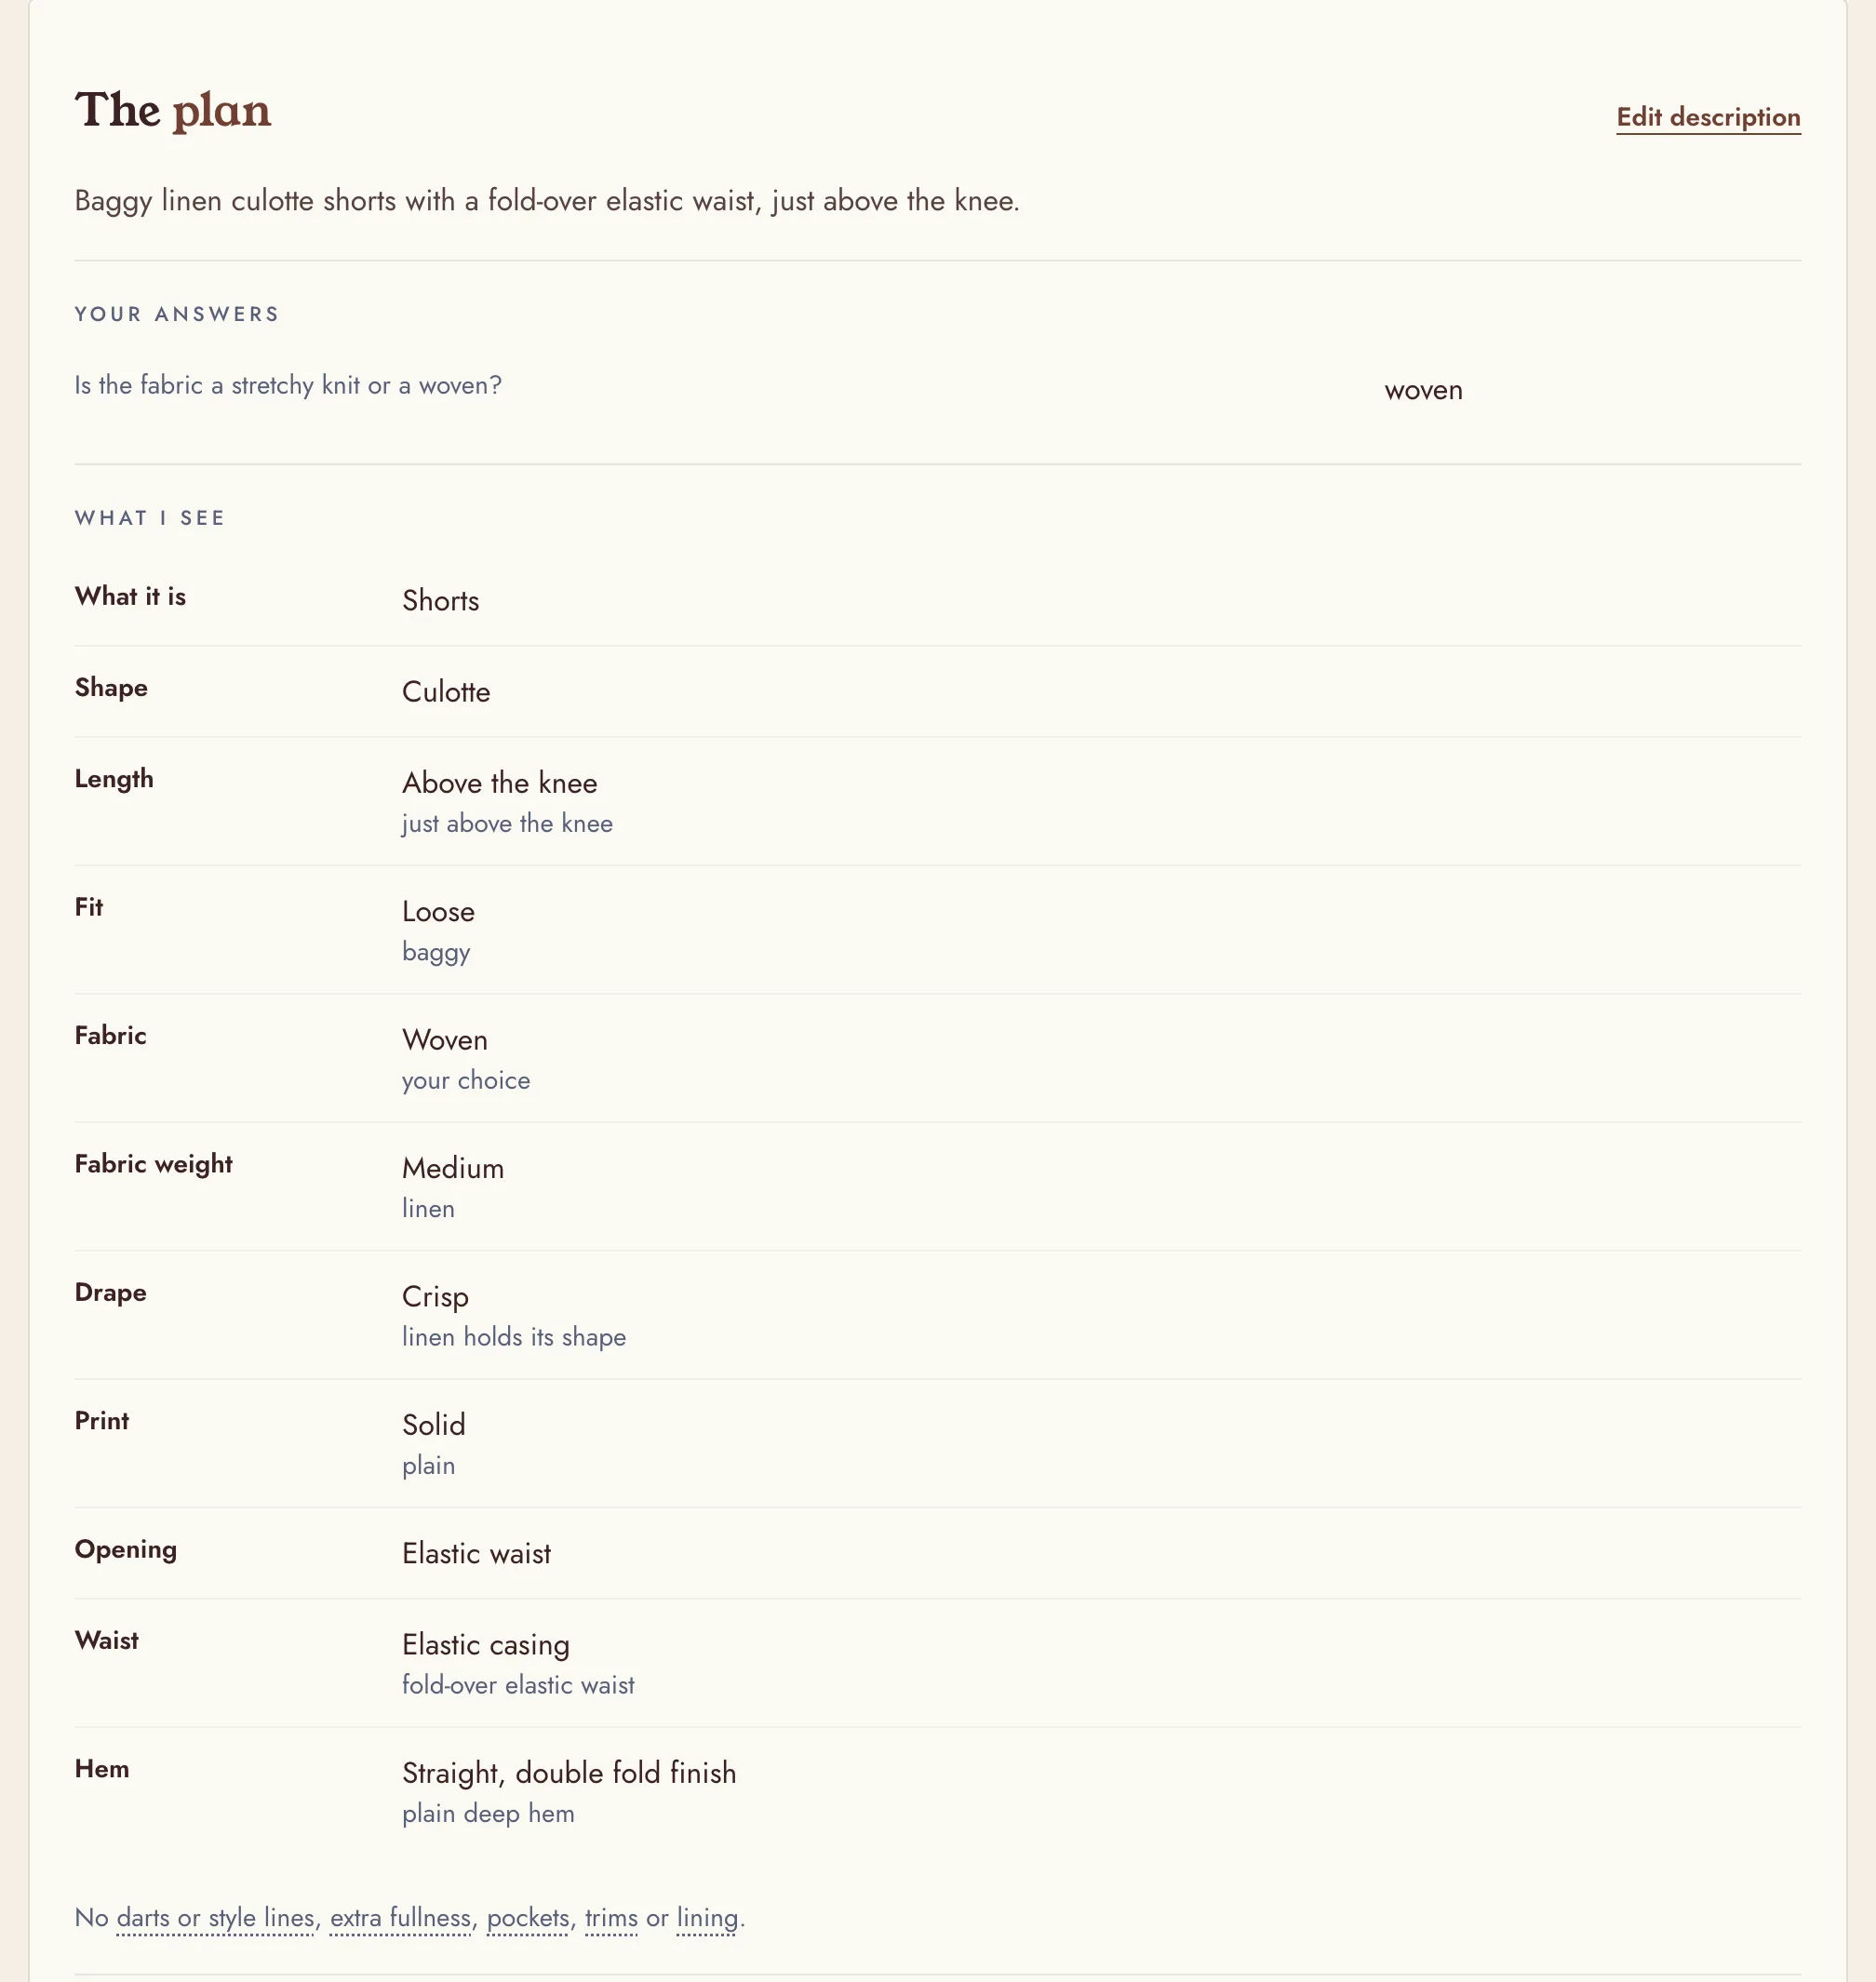Click the garment description sentence
Image resolution: width=1876 pixels, height=1982 pixels.
click(547, 201)
